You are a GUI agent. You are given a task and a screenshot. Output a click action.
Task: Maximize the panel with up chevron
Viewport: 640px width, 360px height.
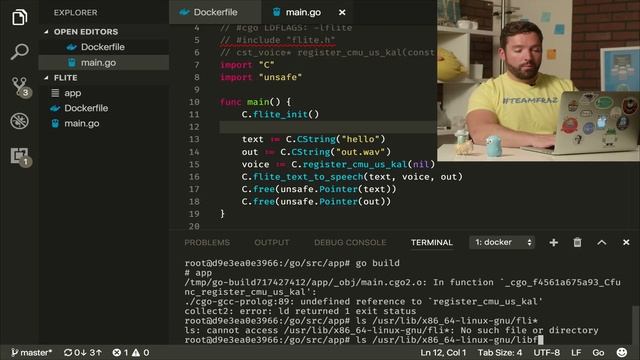click(602, 242)
